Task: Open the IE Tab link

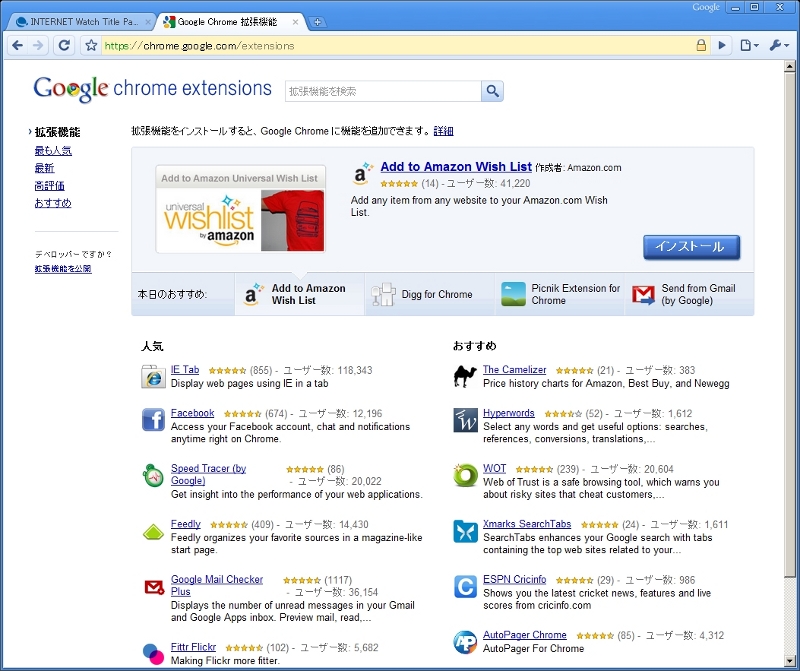Action: (185, 370)
